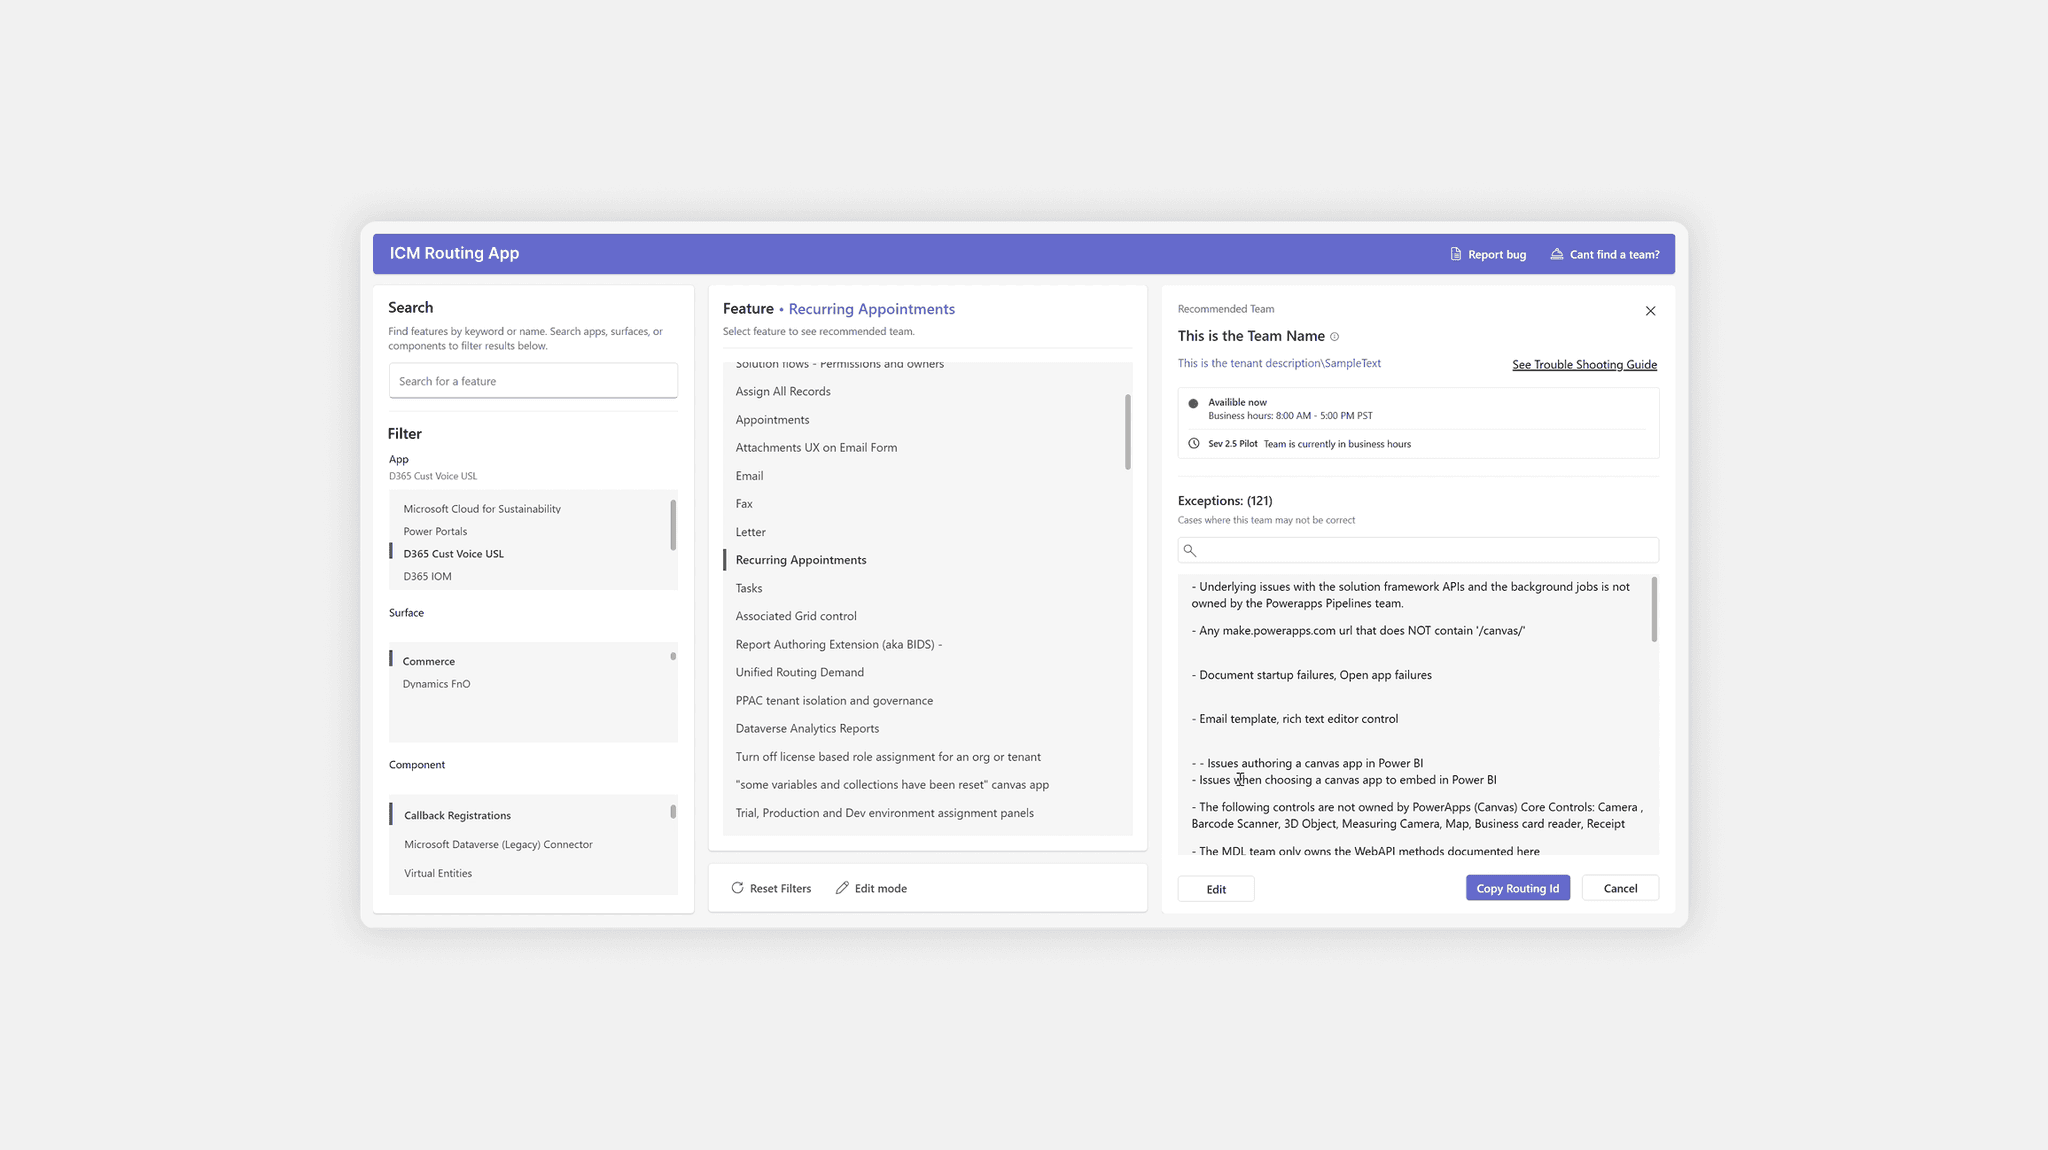Screen dimensions: 2048x1150
Task: Click the Cant find a team icon
Action: [1557, 254]
